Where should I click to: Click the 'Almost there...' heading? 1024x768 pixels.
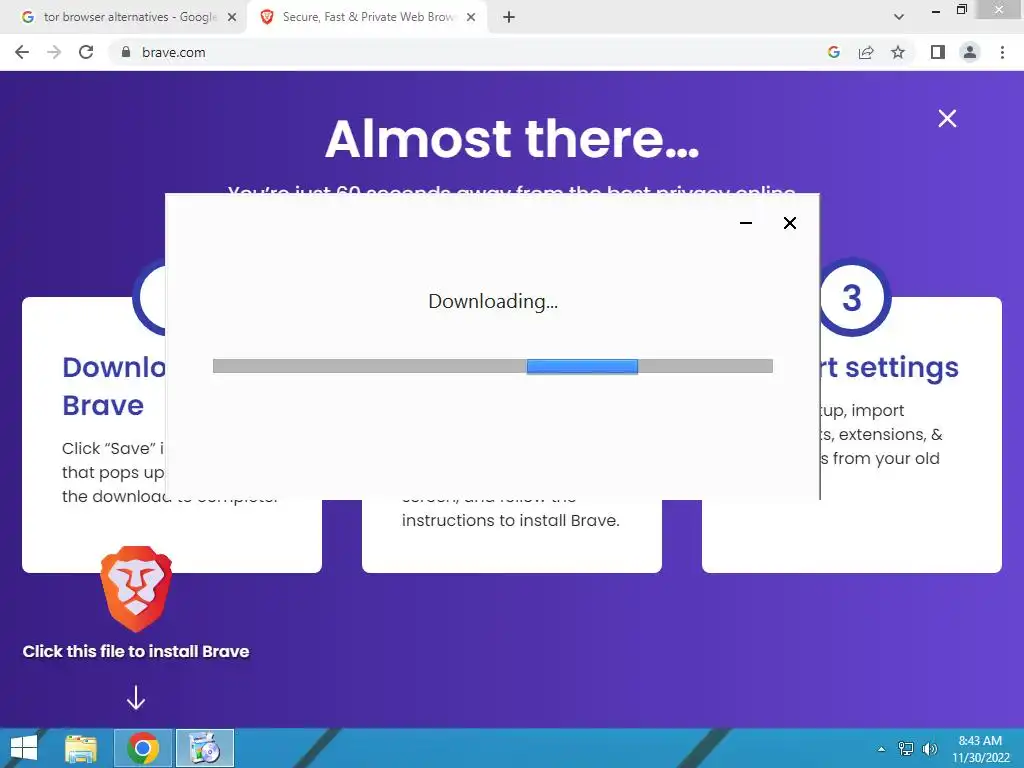[x=512, y=138]
